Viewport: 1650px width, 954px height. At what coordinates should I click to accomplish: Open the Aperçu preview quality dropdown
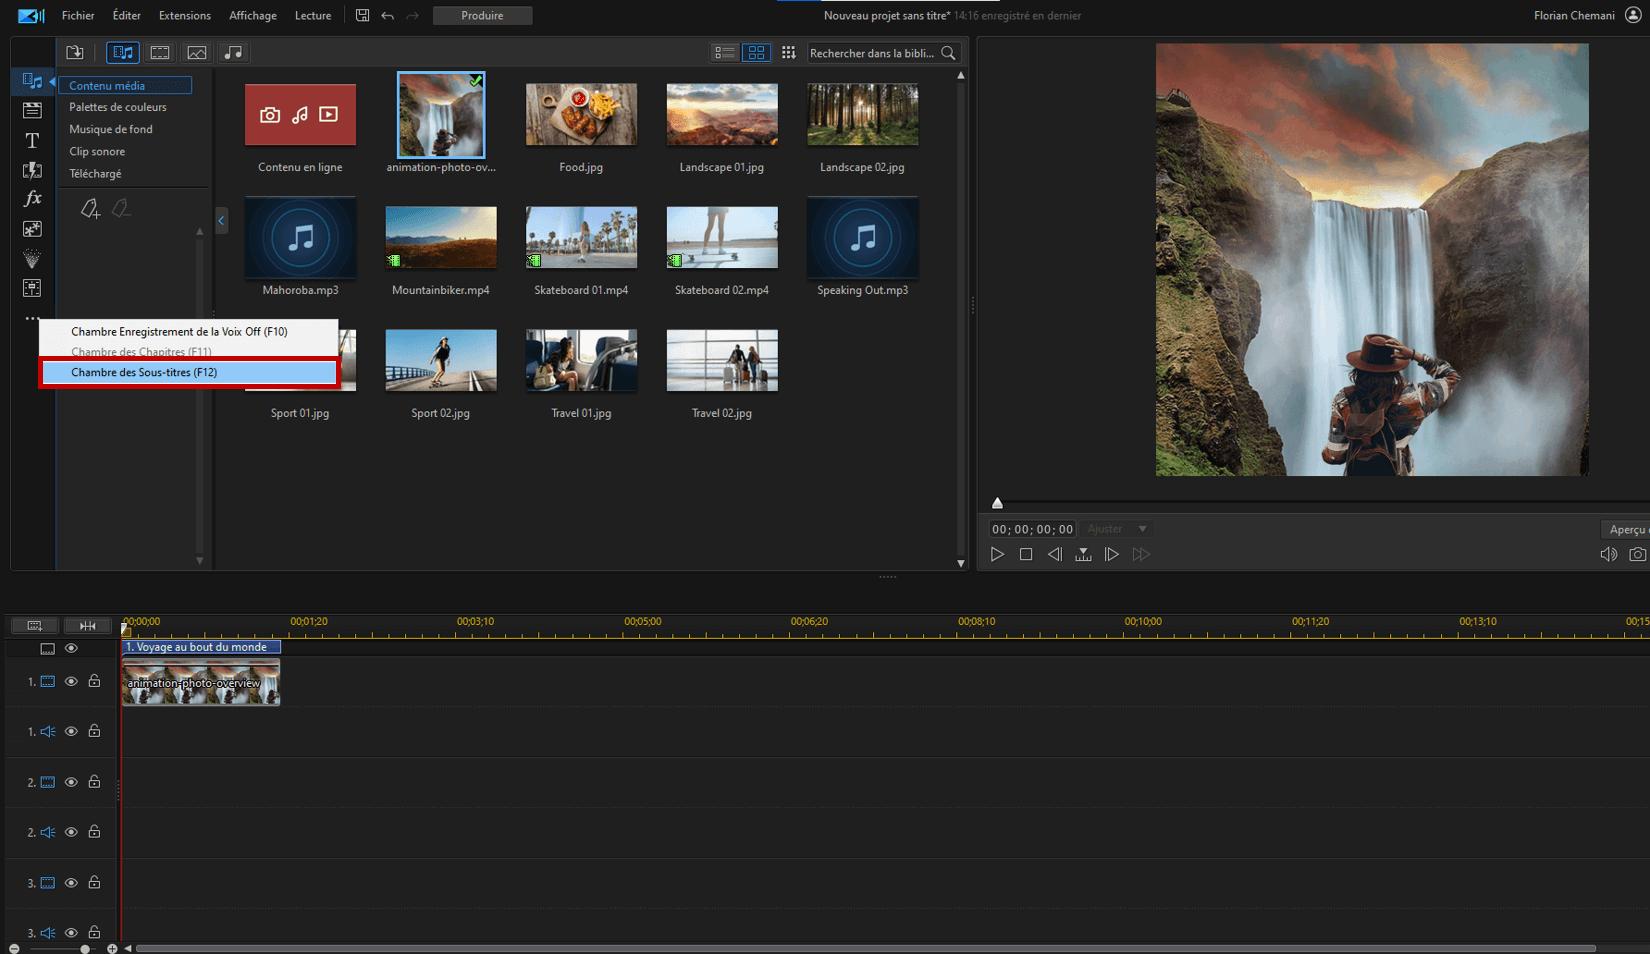(1626, 529)
